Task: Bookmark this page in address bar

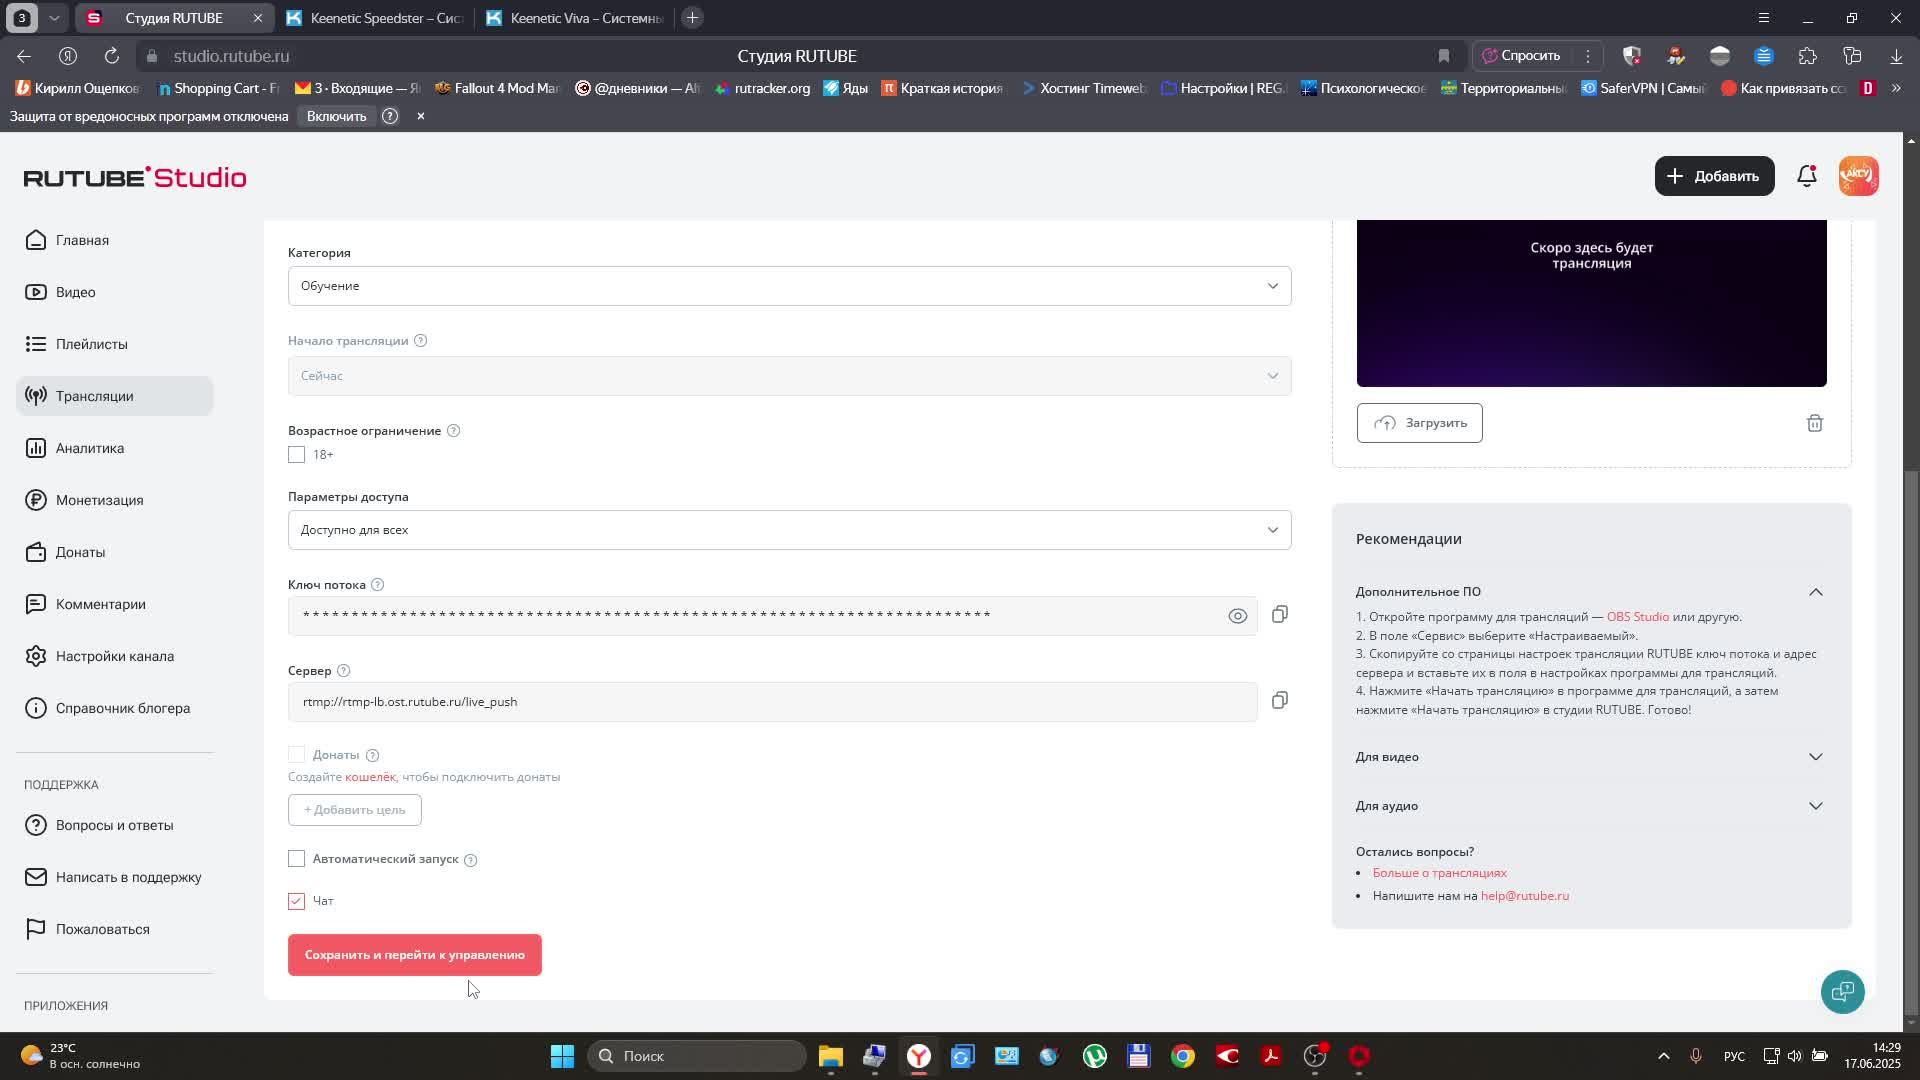Action: [1443, 56]
